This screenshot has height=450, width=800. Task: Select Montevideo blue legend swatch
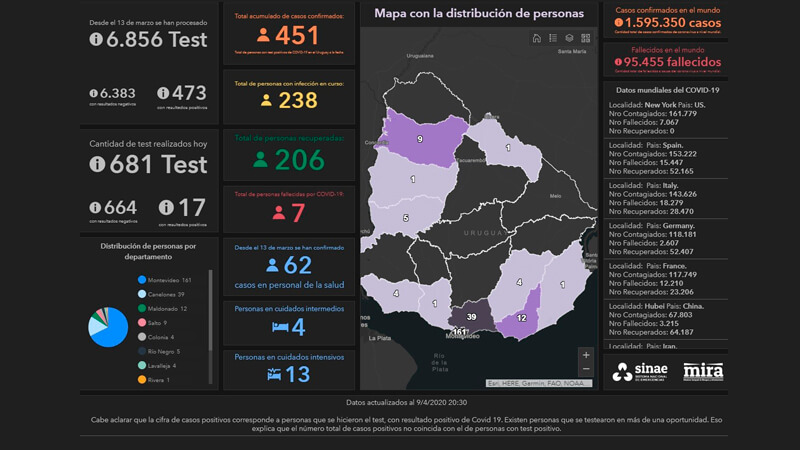click(142, 280)
